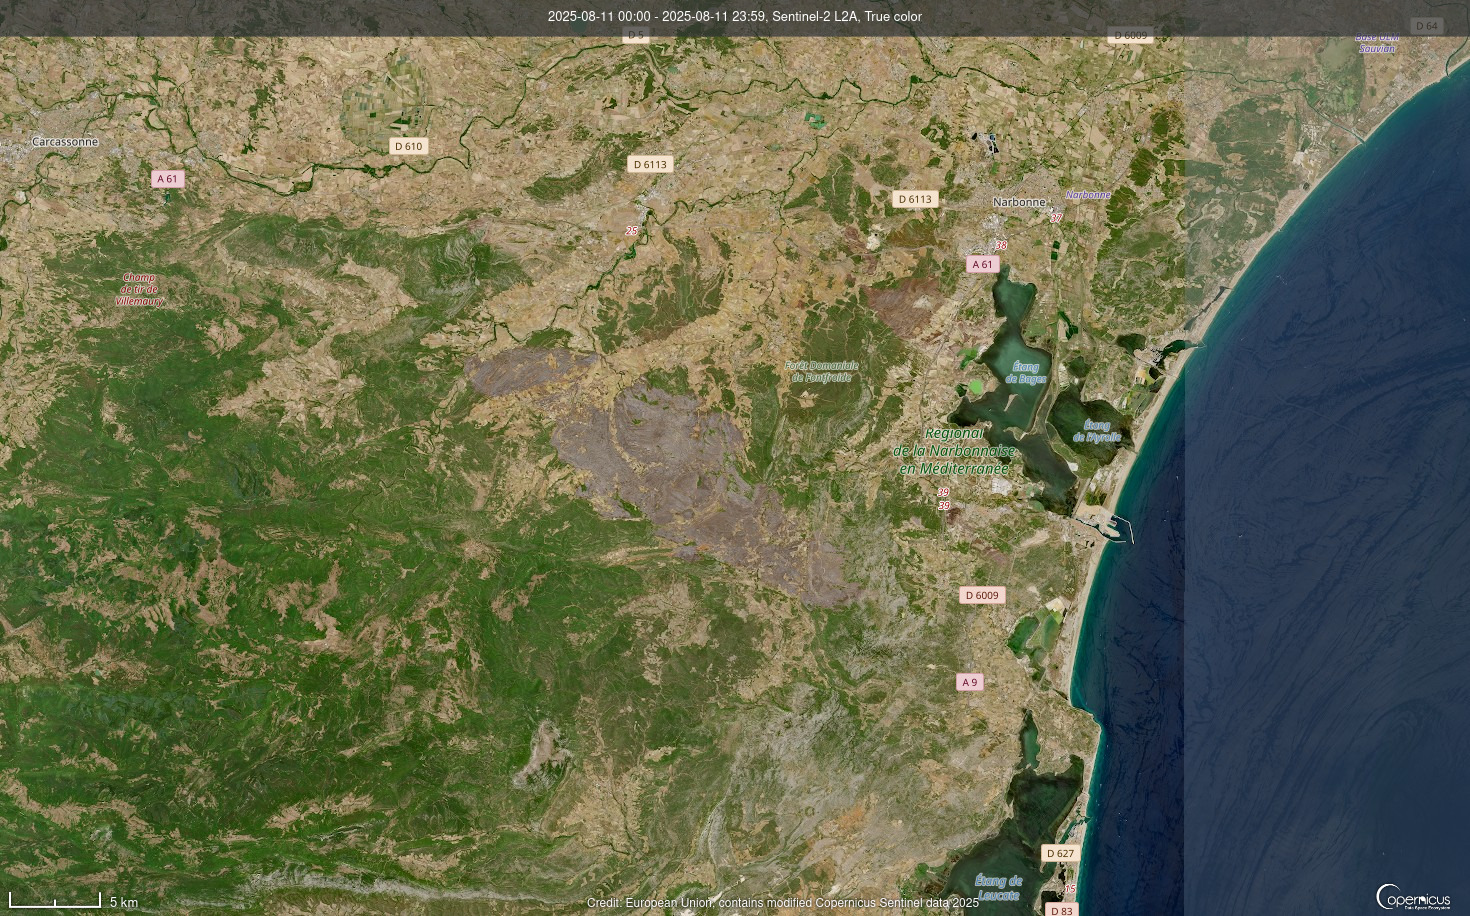The width and height of the screenshot is (1470, 916).
Task: Select the D 5 road badge at top
Action: coord(634,34)
